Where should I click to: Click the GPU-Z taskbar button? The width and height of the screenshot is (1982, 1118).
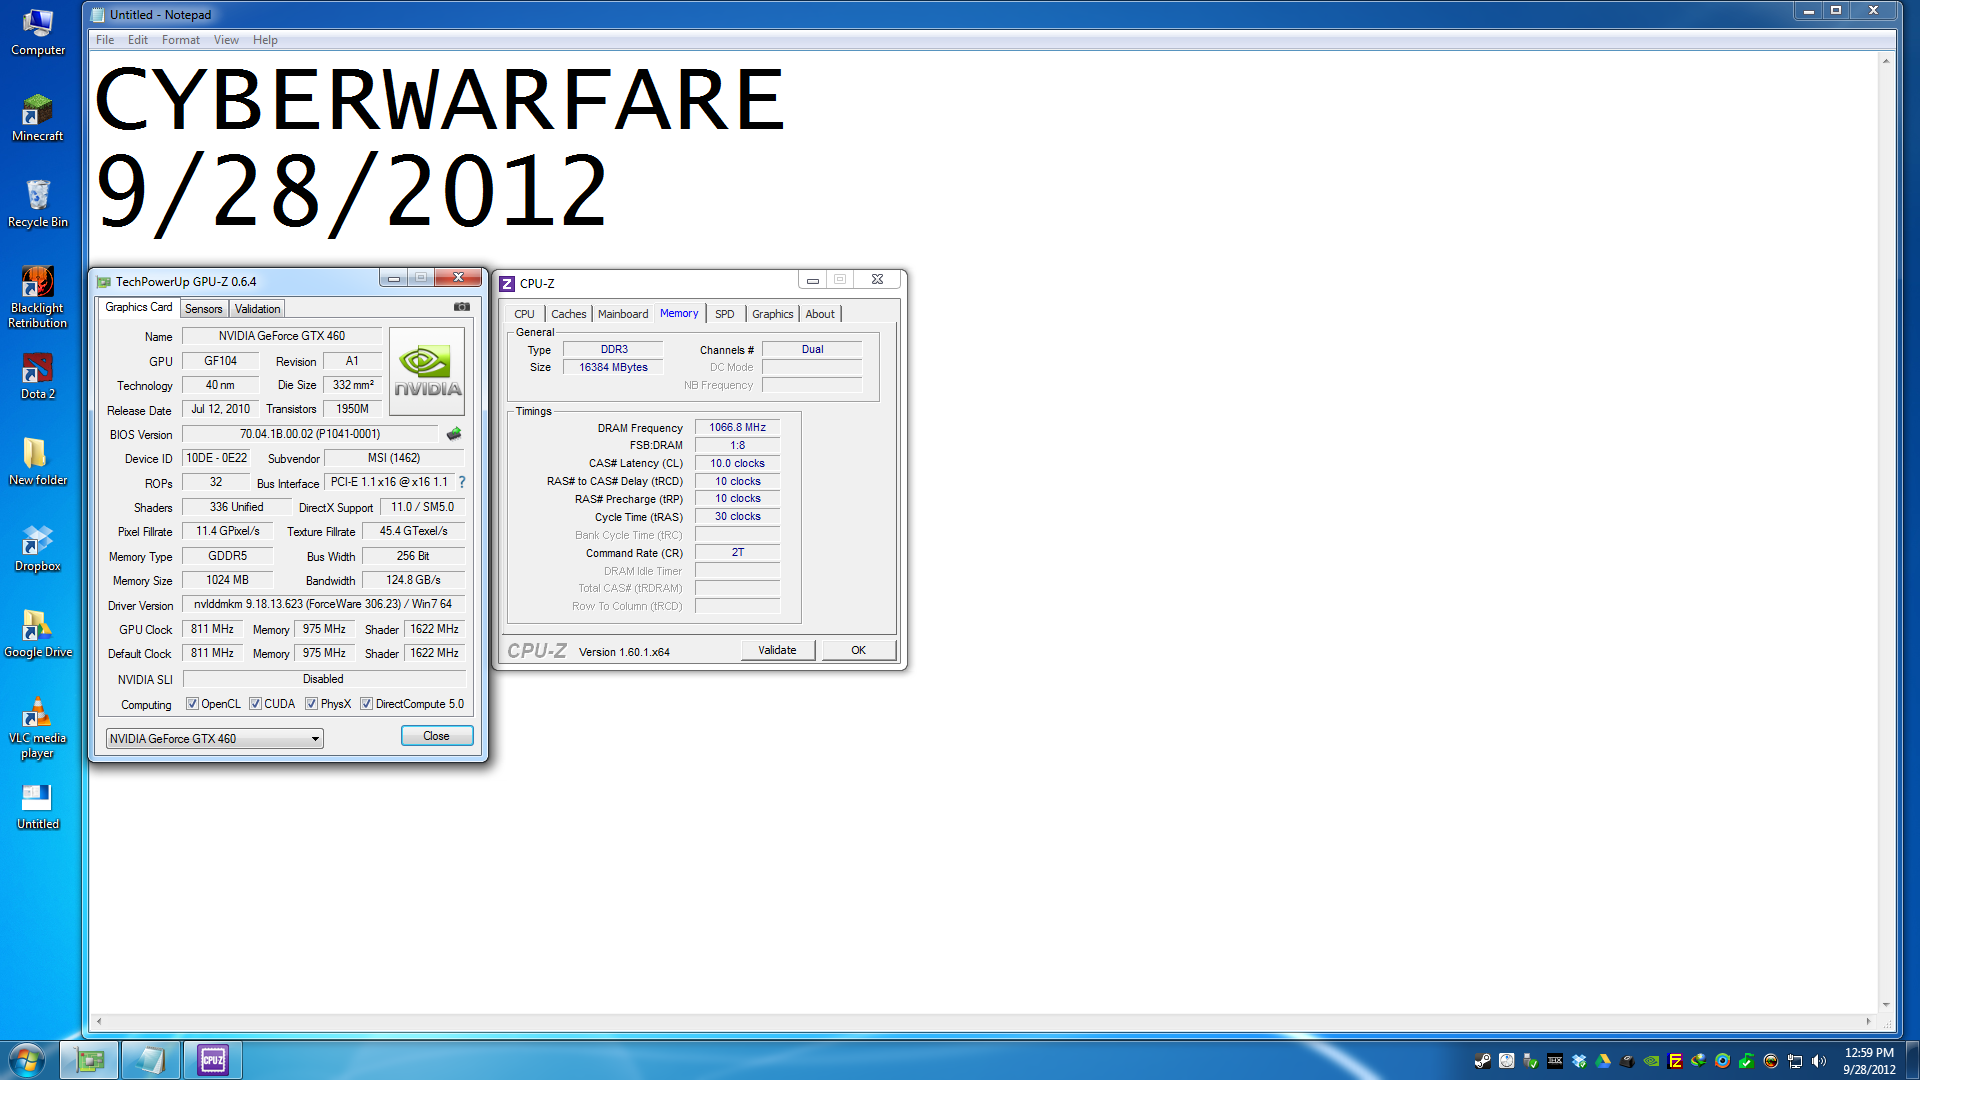point(89,1060)
